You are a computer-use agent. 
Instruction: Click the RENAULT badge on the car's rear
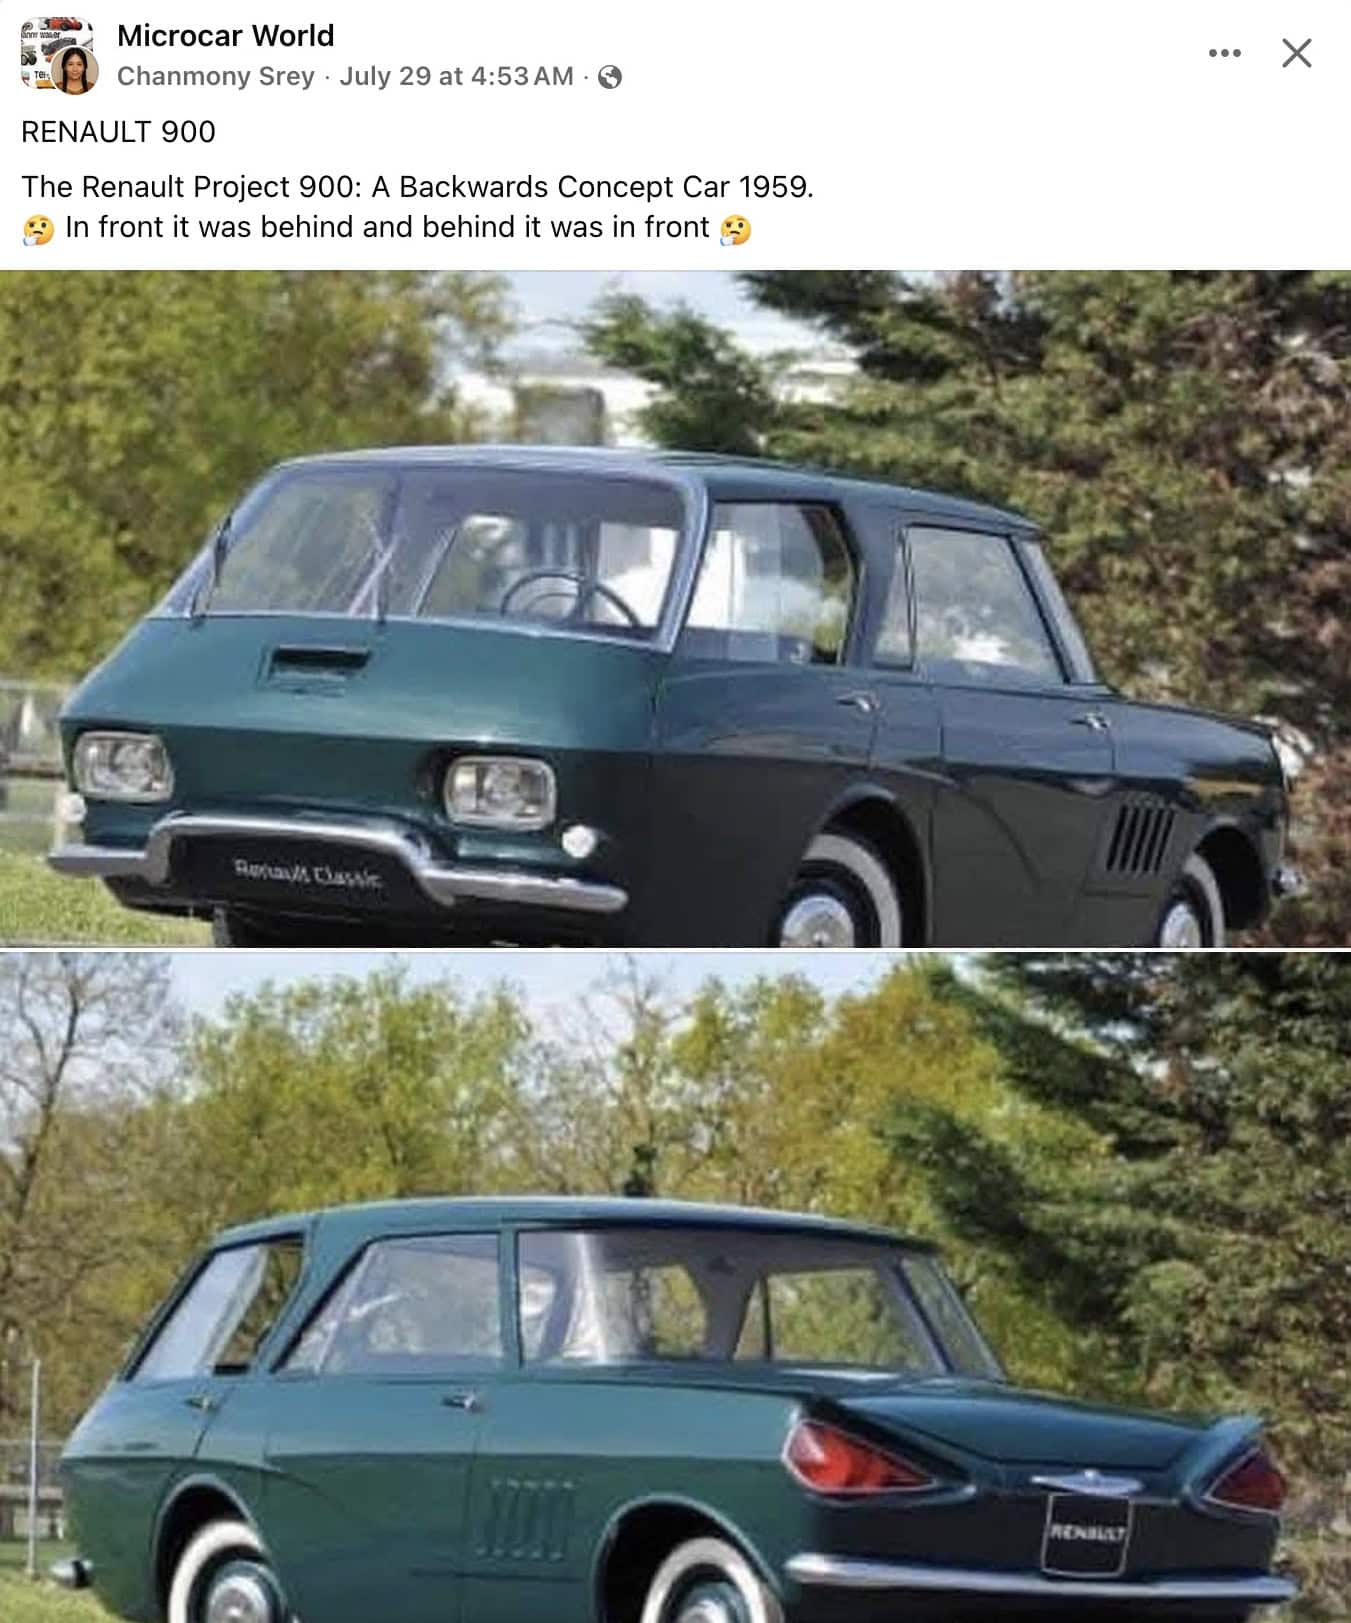click(x=1085, y=1533)
